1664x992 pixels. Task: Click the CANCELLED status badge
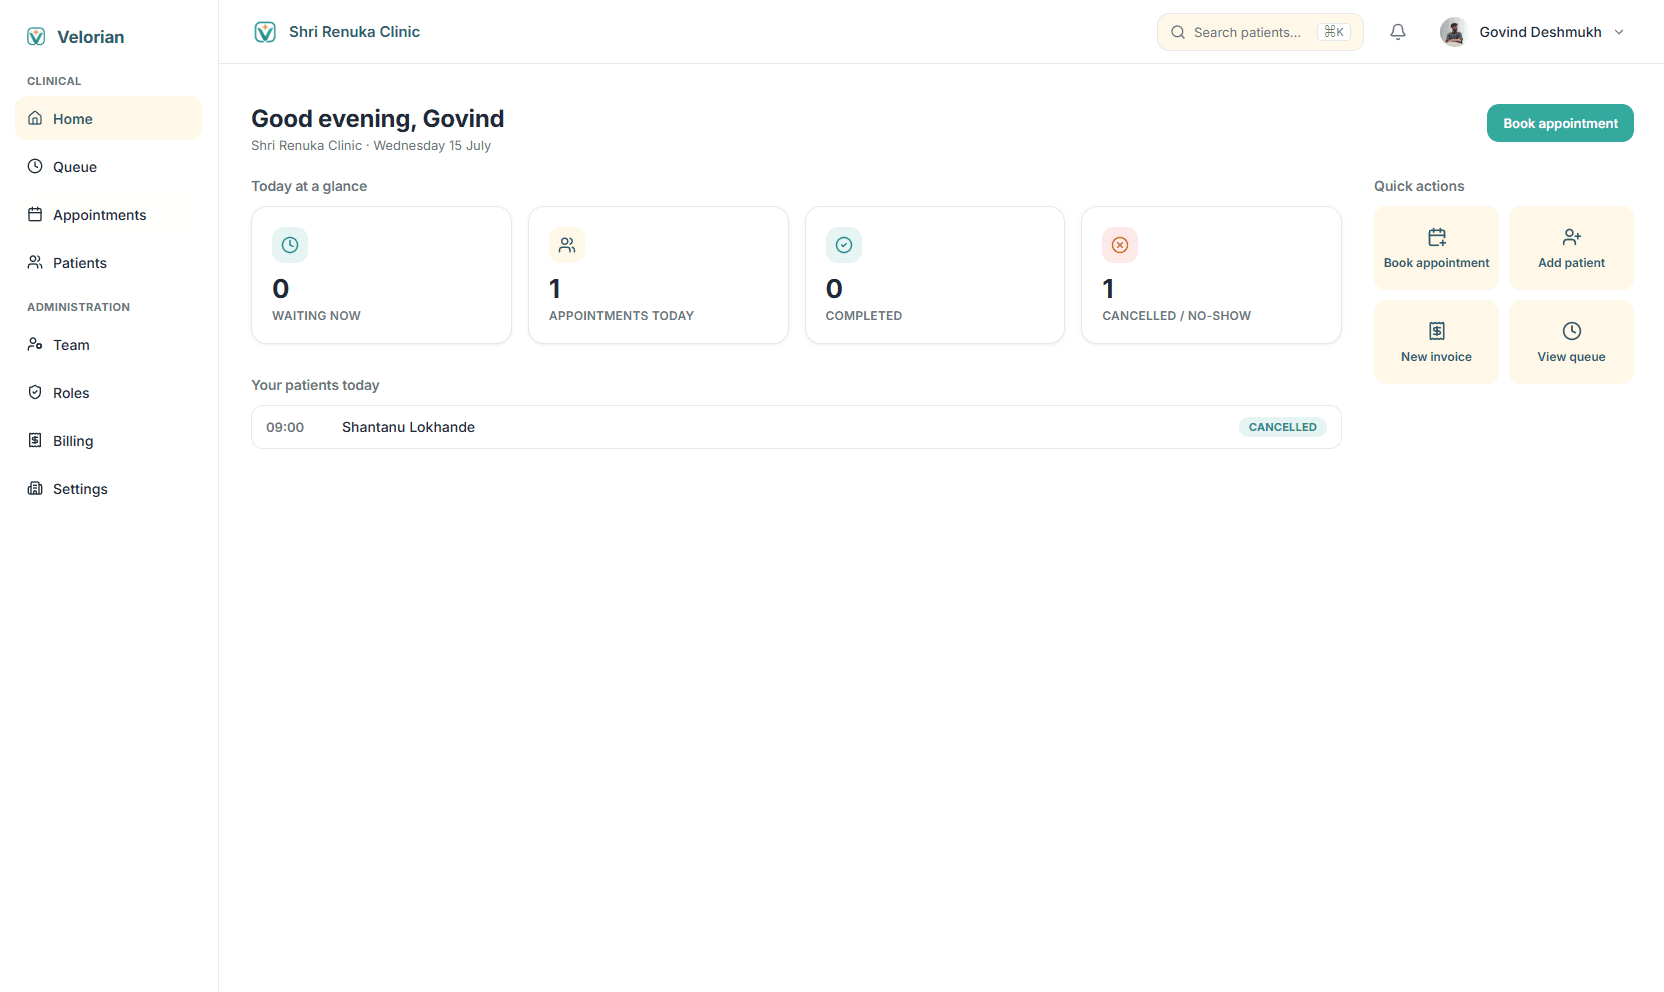1283,427
